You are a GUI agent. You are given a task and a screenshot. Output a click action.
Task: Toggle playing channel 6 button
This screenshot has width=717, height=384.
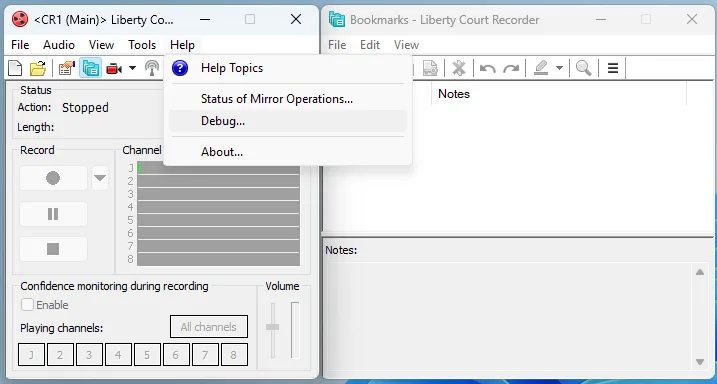click(x=176, y=355)
